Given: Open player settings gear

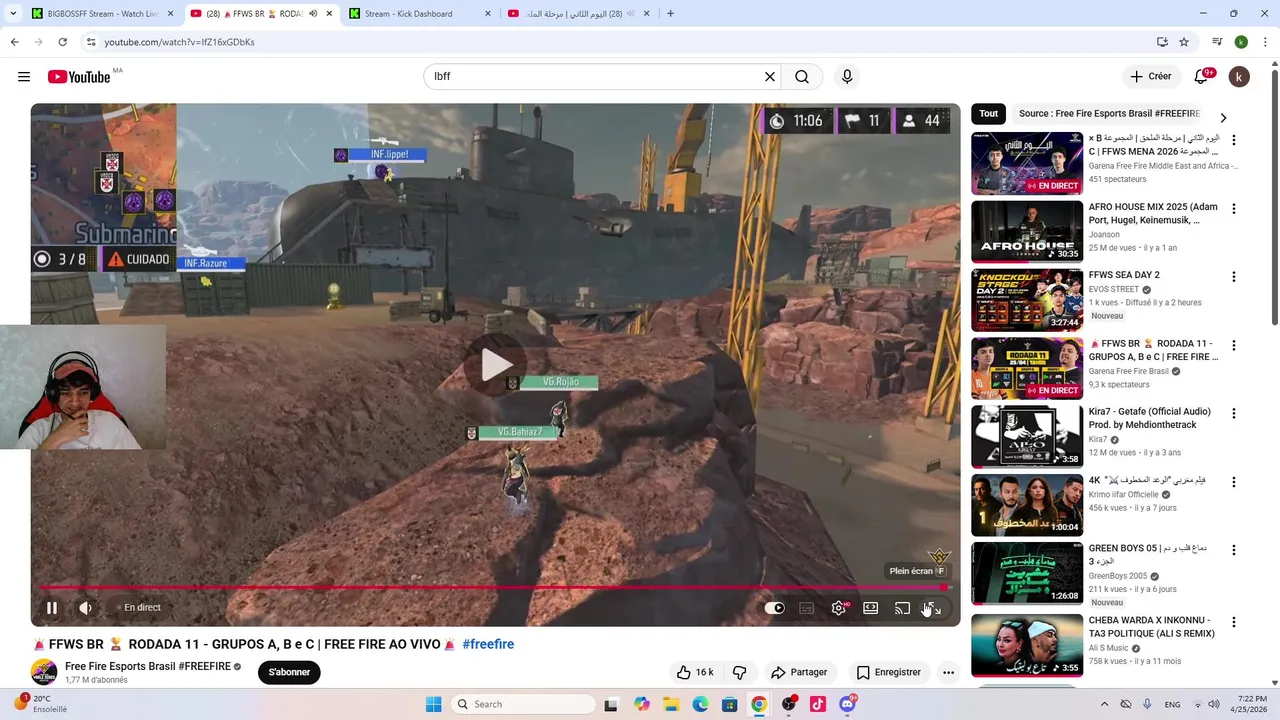Looking at the screenshot, I should [839, 608].
